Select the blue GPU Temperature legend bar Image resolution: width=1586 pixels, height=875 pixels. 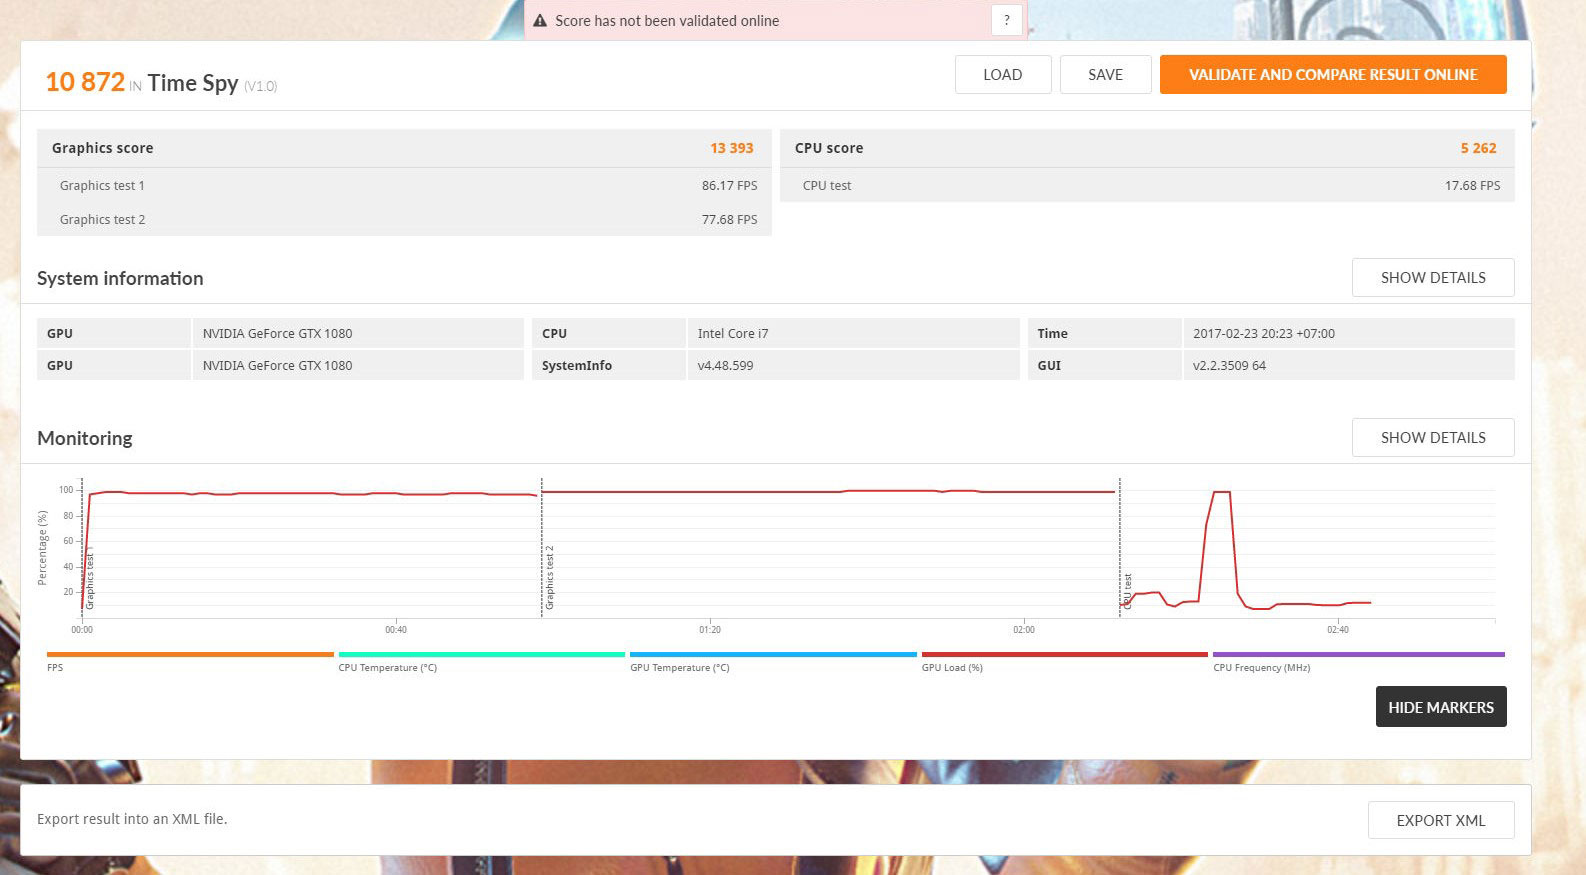coord(772,656)
